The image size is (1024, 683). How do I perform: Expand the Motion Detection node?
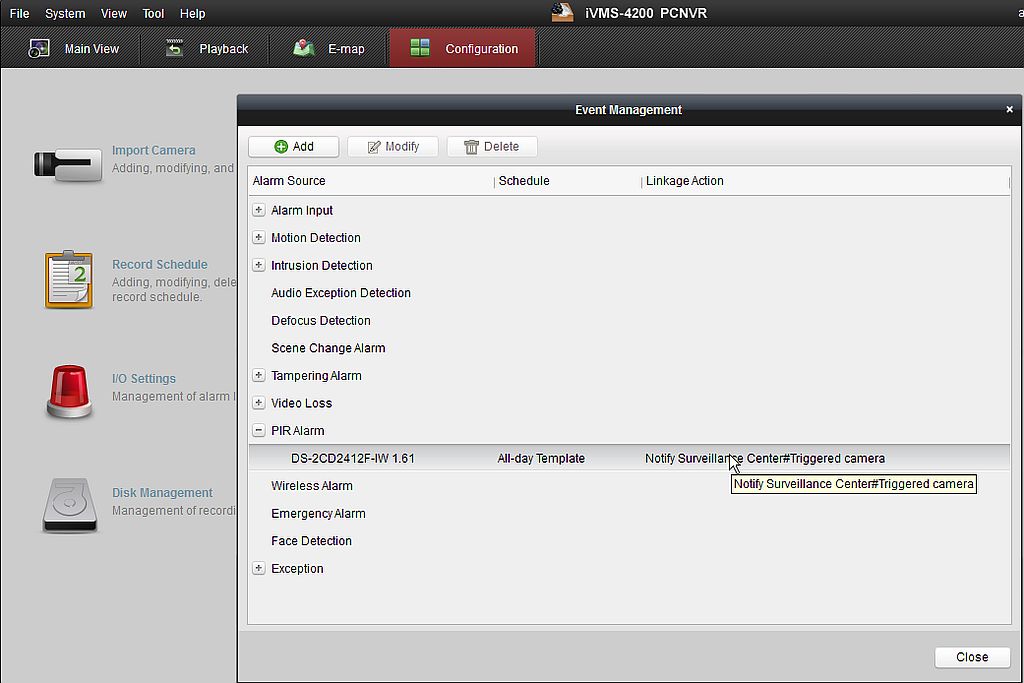click(259, 238)
